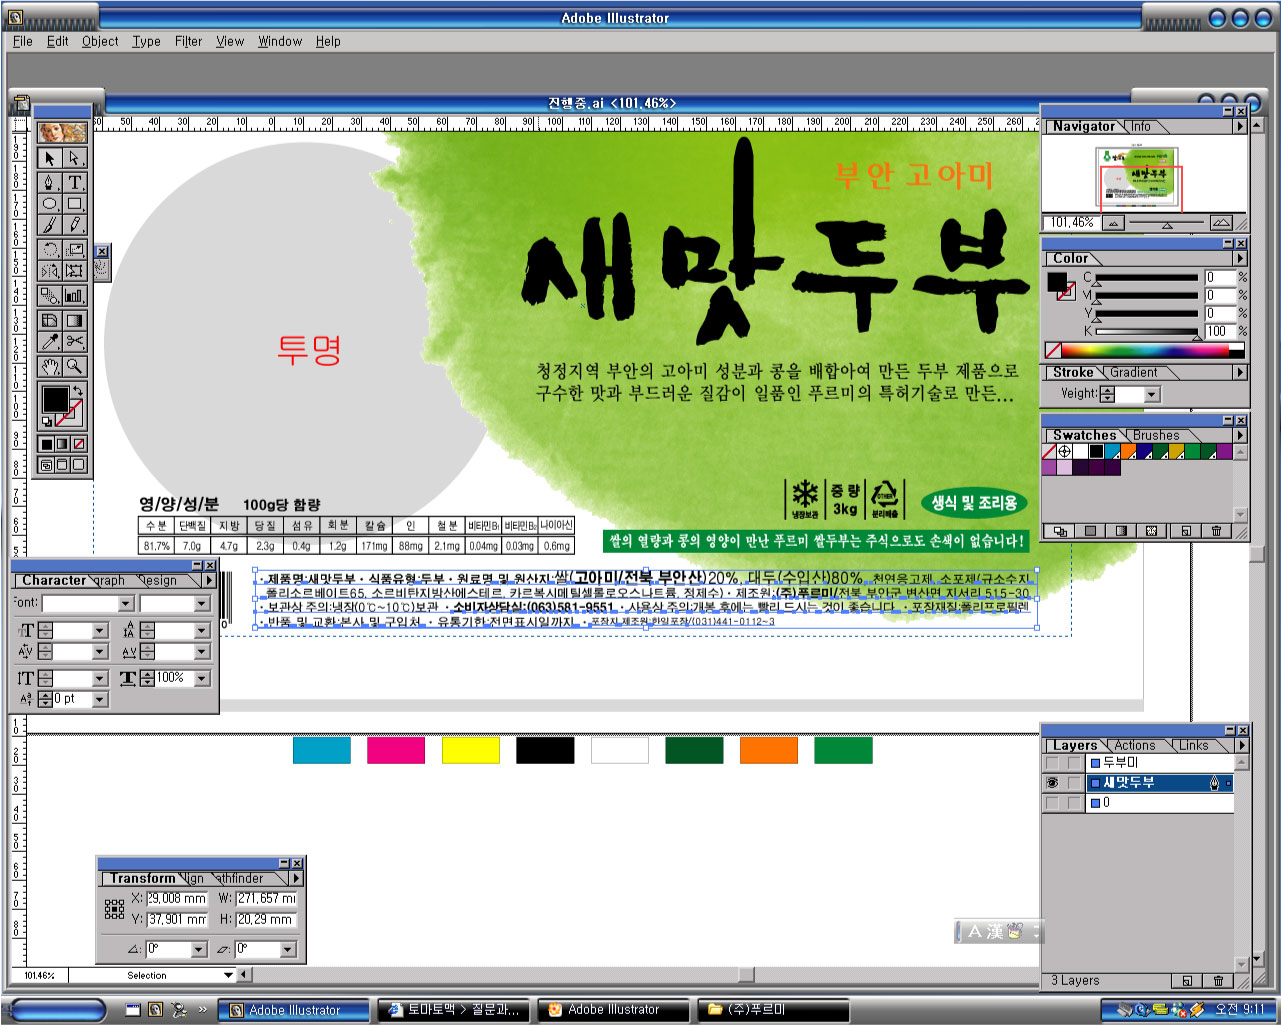Pick the Ellipse tool
This screenshot has height=1025, width=1281.
click(49, 204)
